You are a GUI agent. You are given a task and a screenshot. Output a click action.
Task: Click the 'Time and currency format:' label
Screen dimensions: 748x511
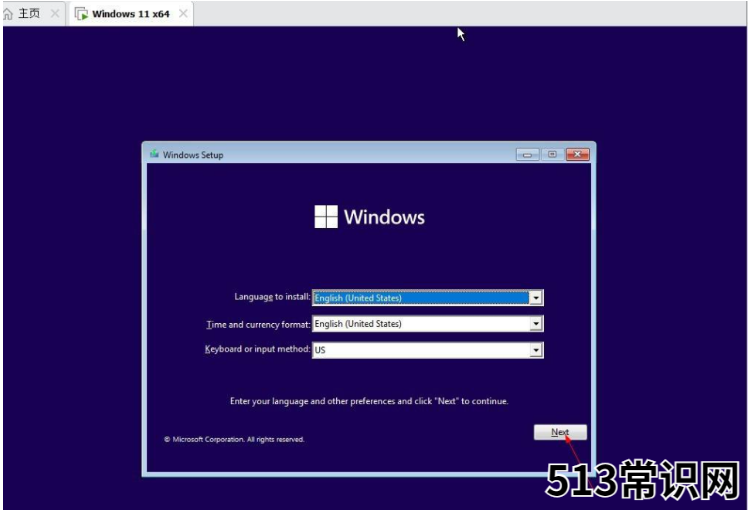[x=258, y=324]
